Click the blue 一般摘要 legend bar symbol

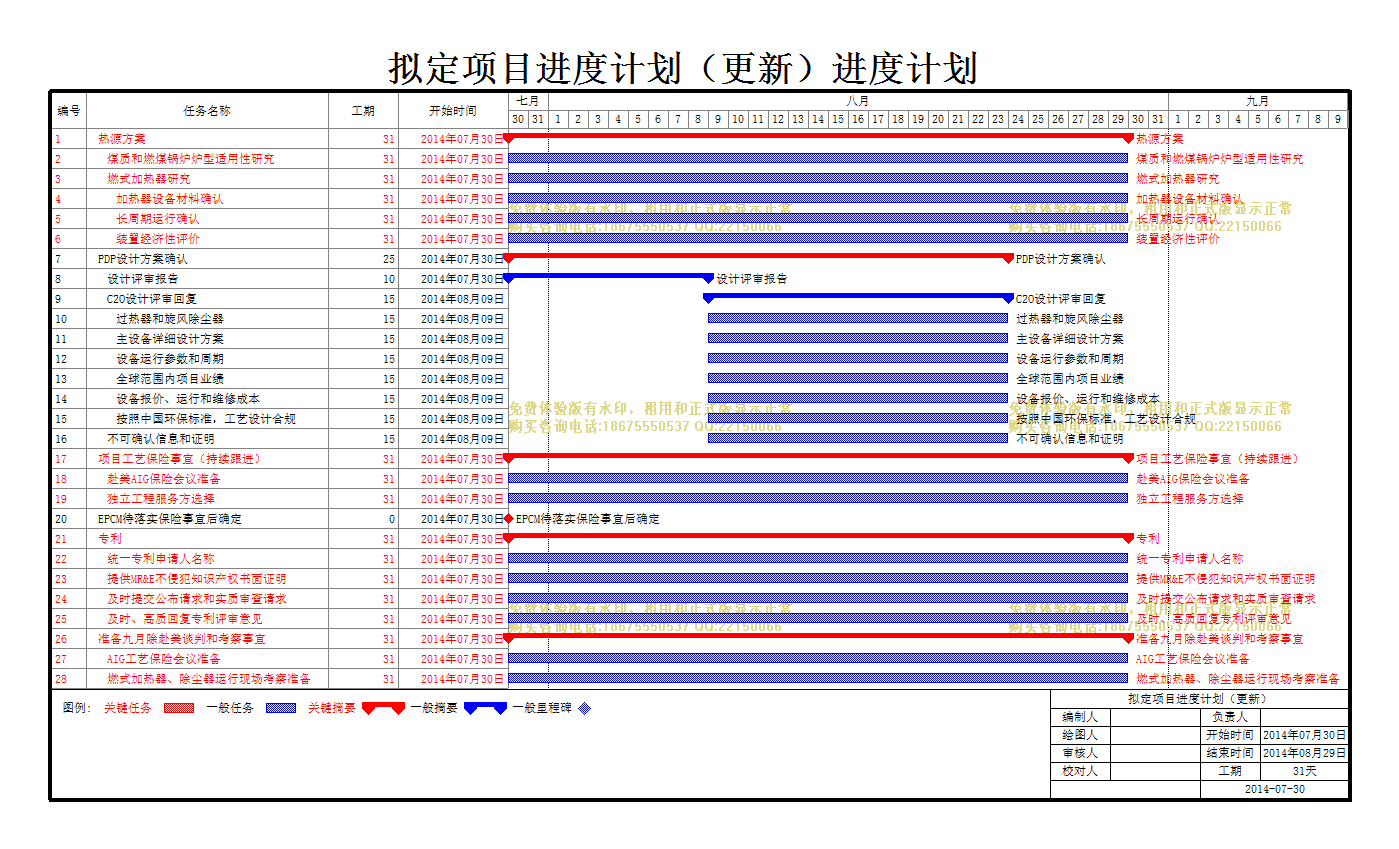coord(486,708)
